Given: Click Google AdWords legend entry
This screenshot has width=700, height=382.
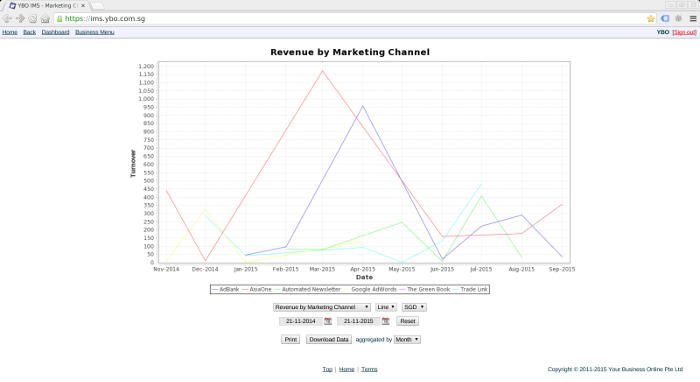Looking at the screenshot, I should [370, 289].
